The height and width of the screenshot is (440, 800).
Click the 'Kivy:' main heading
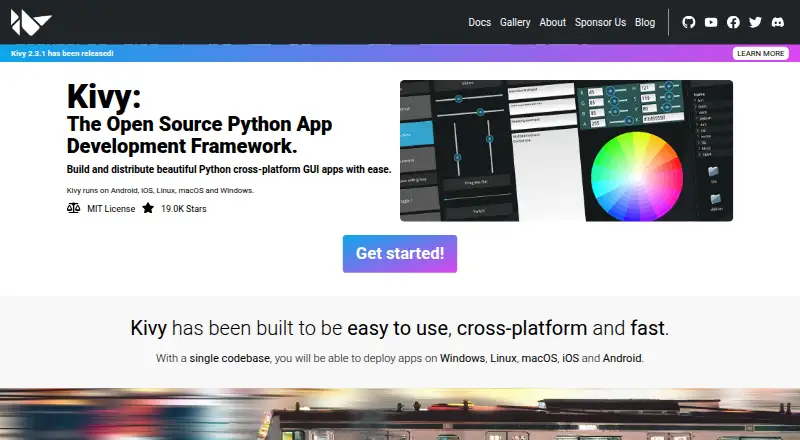104,96
